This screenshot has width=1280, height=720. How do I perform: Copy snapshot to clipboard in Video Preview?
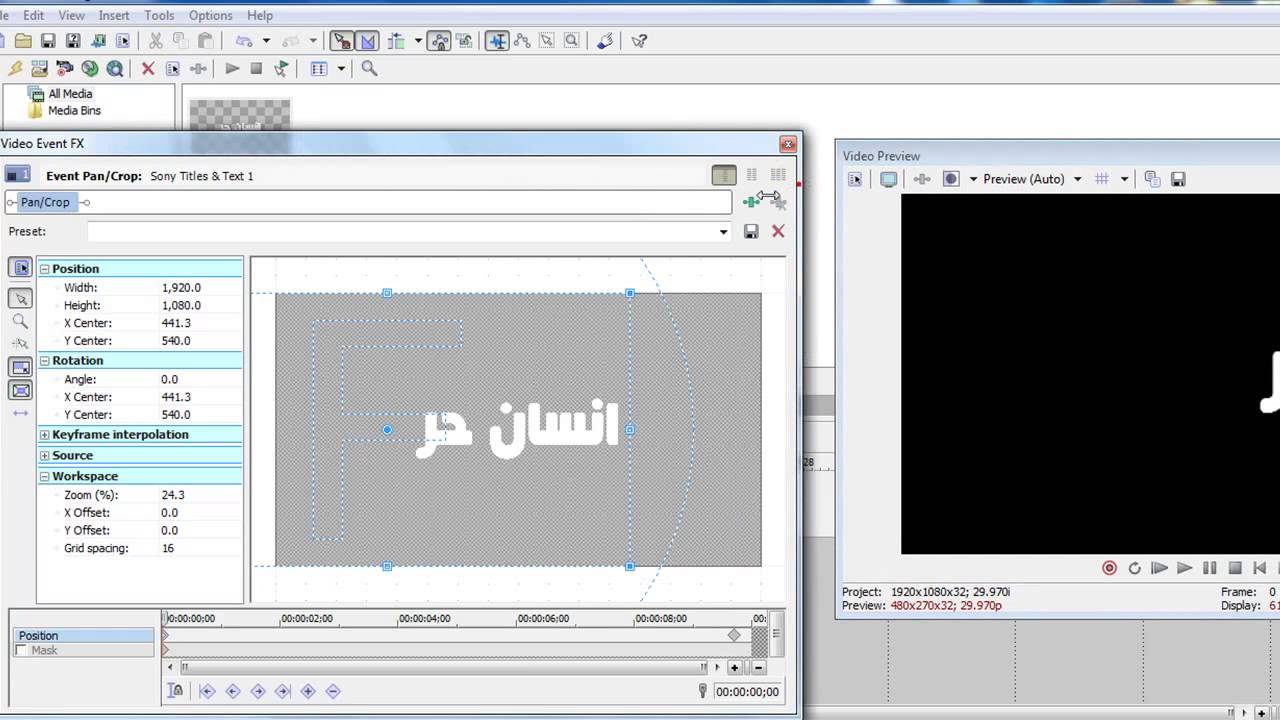(1152, 179)
